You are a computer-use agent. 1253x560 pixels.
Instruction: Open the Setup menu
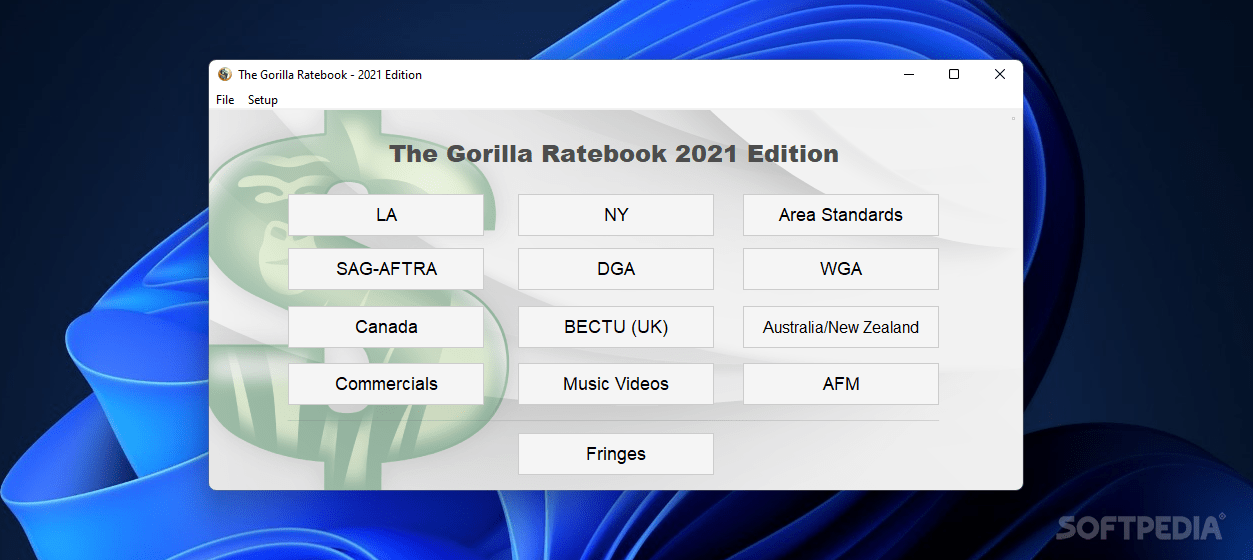point(263,100)
